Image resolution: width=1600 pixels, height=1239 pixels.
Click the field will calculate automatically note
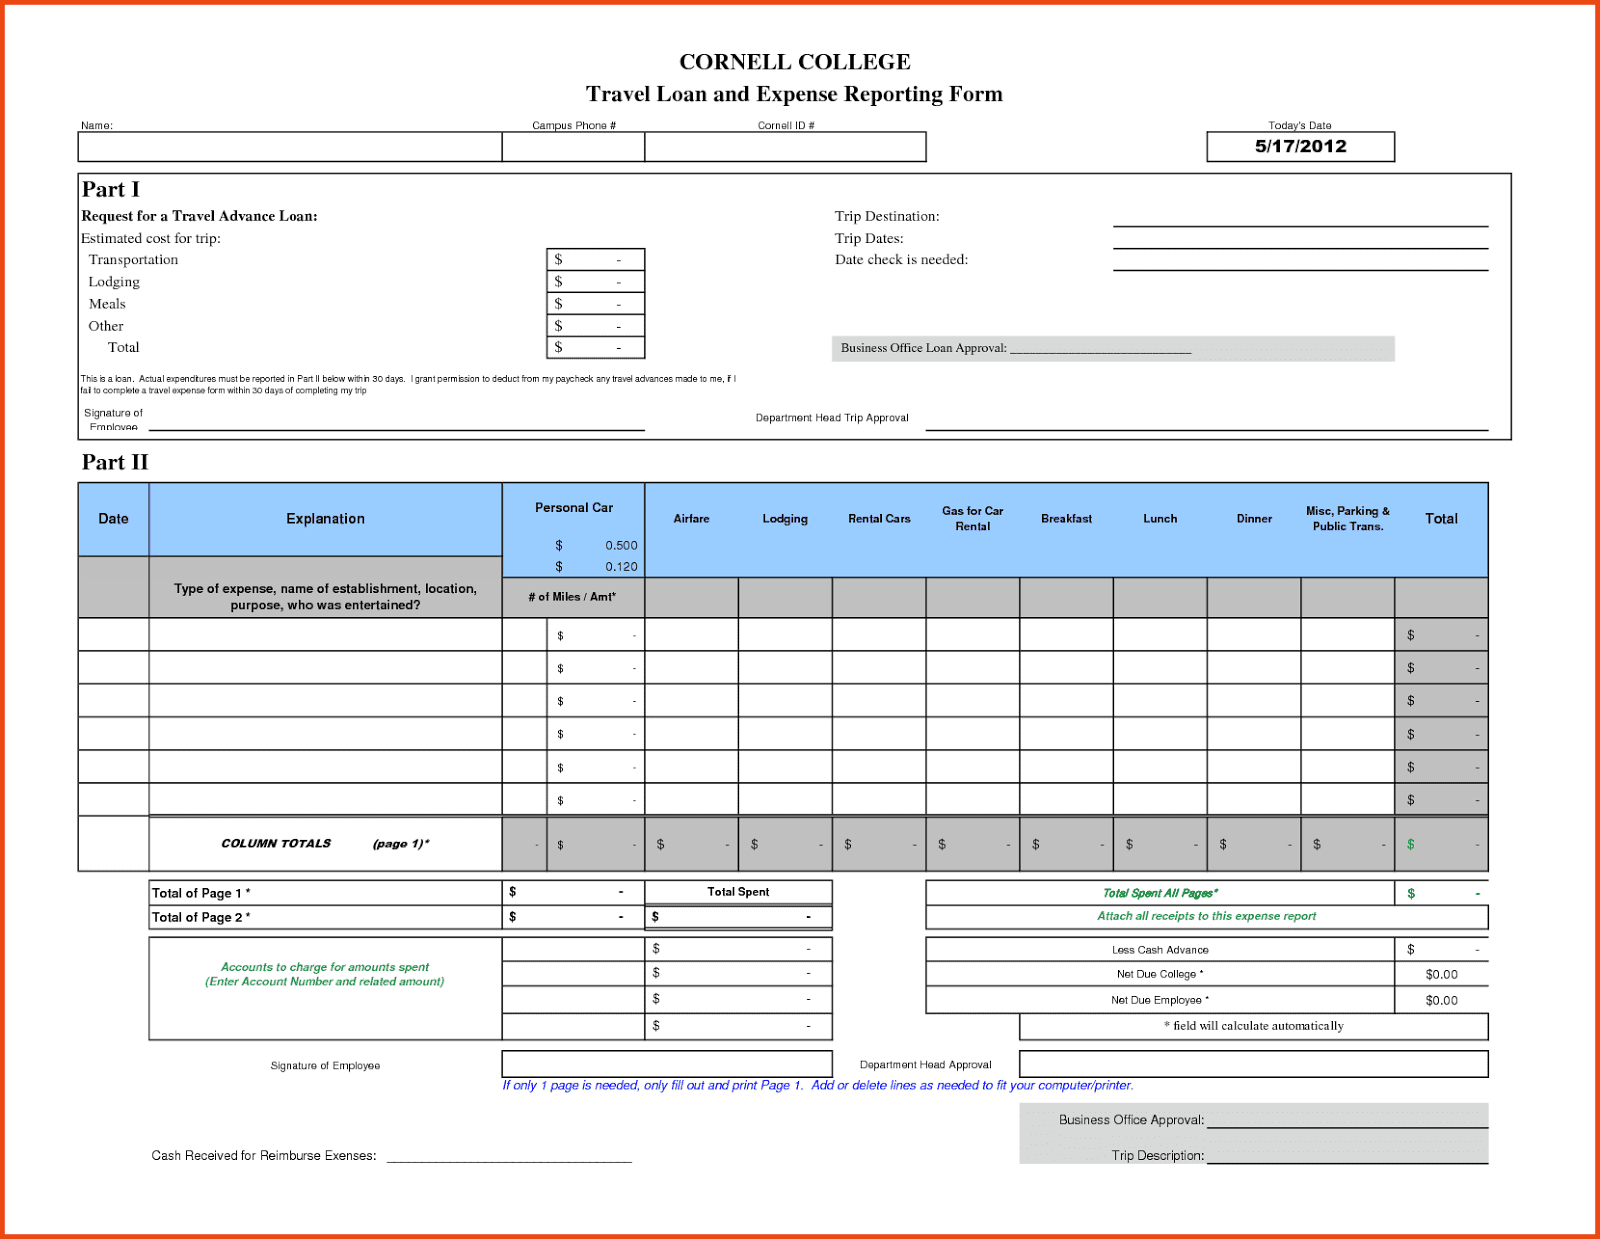(x=1254, y=1026)
